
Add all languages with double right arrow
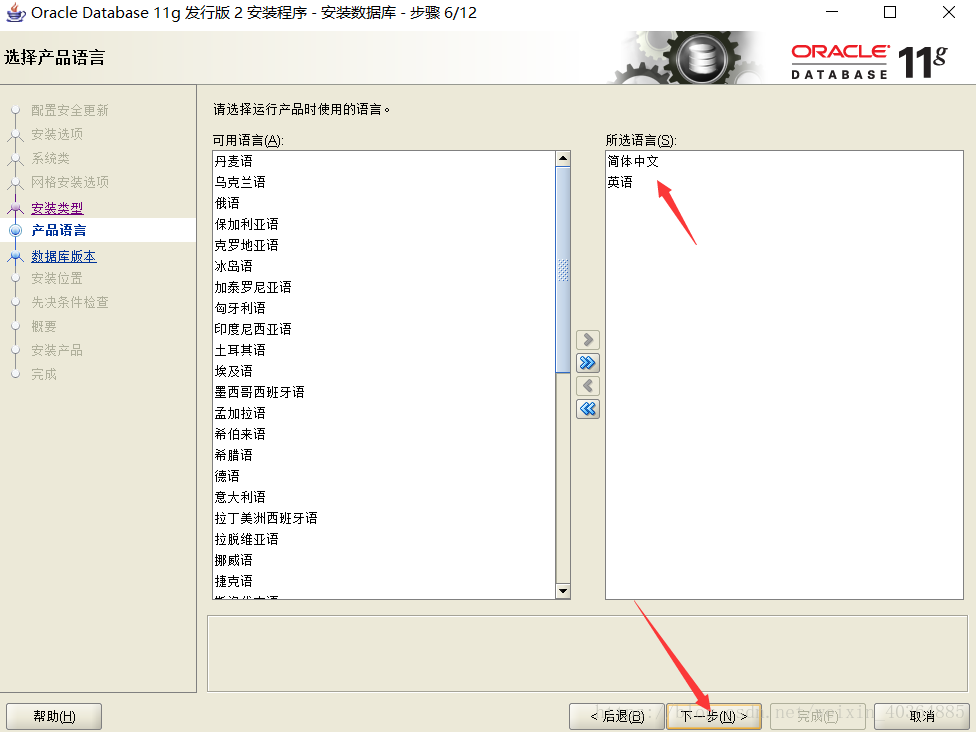coord(588,363)
